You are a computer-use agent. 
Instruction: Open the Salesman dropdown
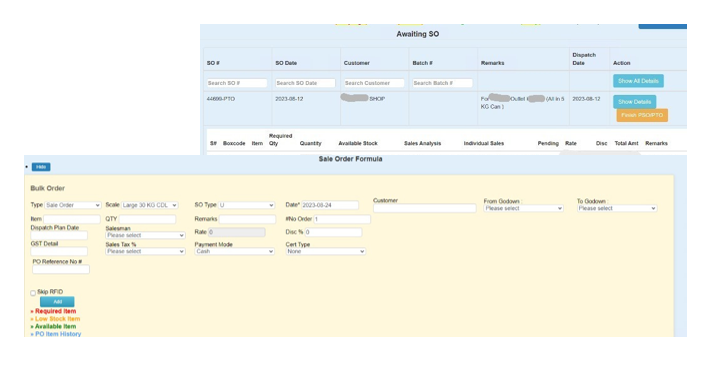point(145,235)
